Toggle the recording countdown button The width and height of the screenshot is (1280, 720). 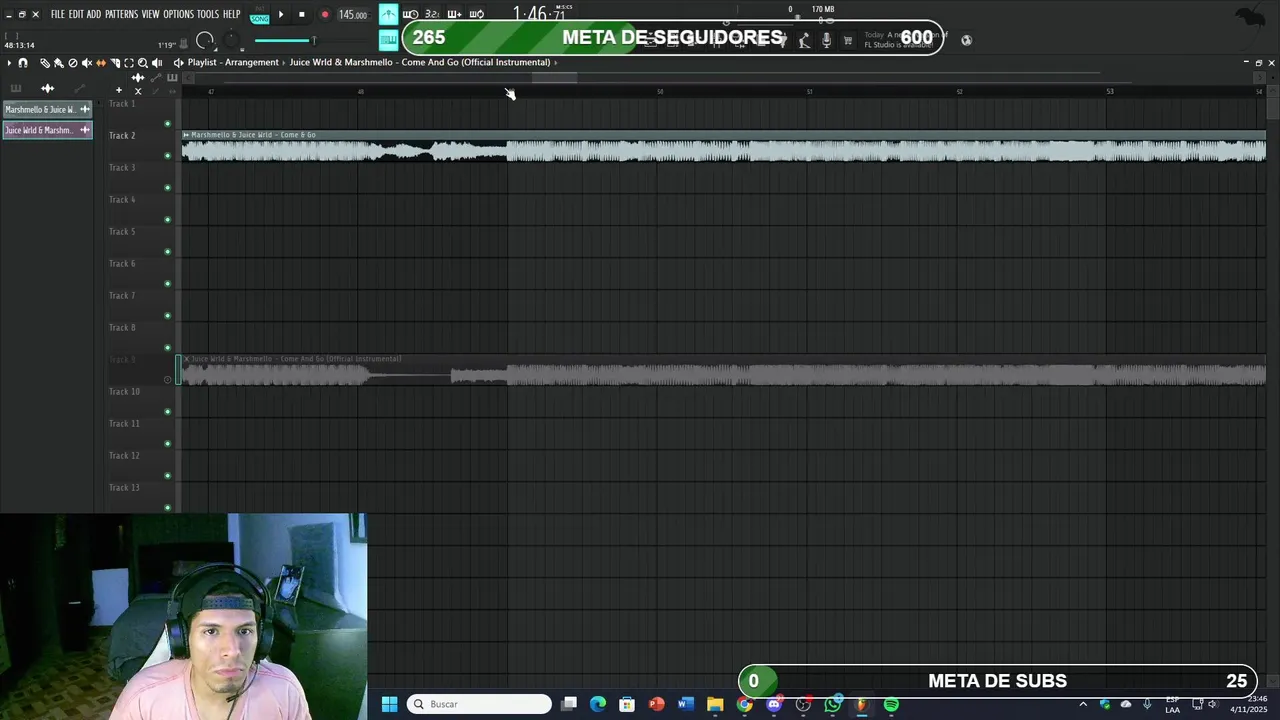coord(432,14)
